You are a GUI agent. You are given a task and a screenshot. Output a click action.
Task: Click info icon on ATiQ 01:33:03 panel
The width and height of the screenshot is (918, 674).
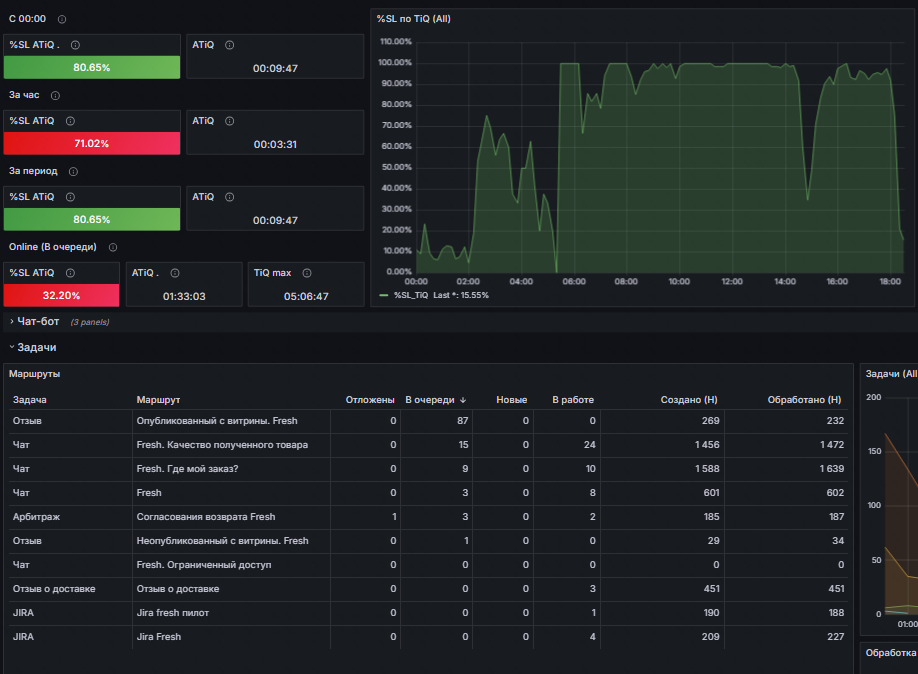pyautogui.click(x=174, y=273)
